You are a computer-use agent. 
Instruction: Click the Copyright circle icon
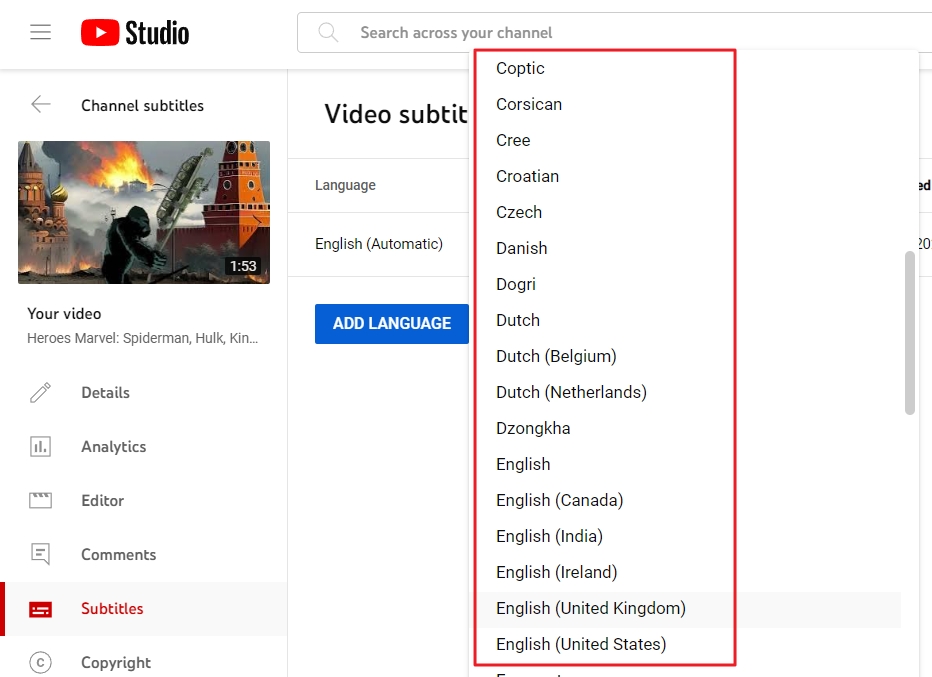(x=40, y=662)
